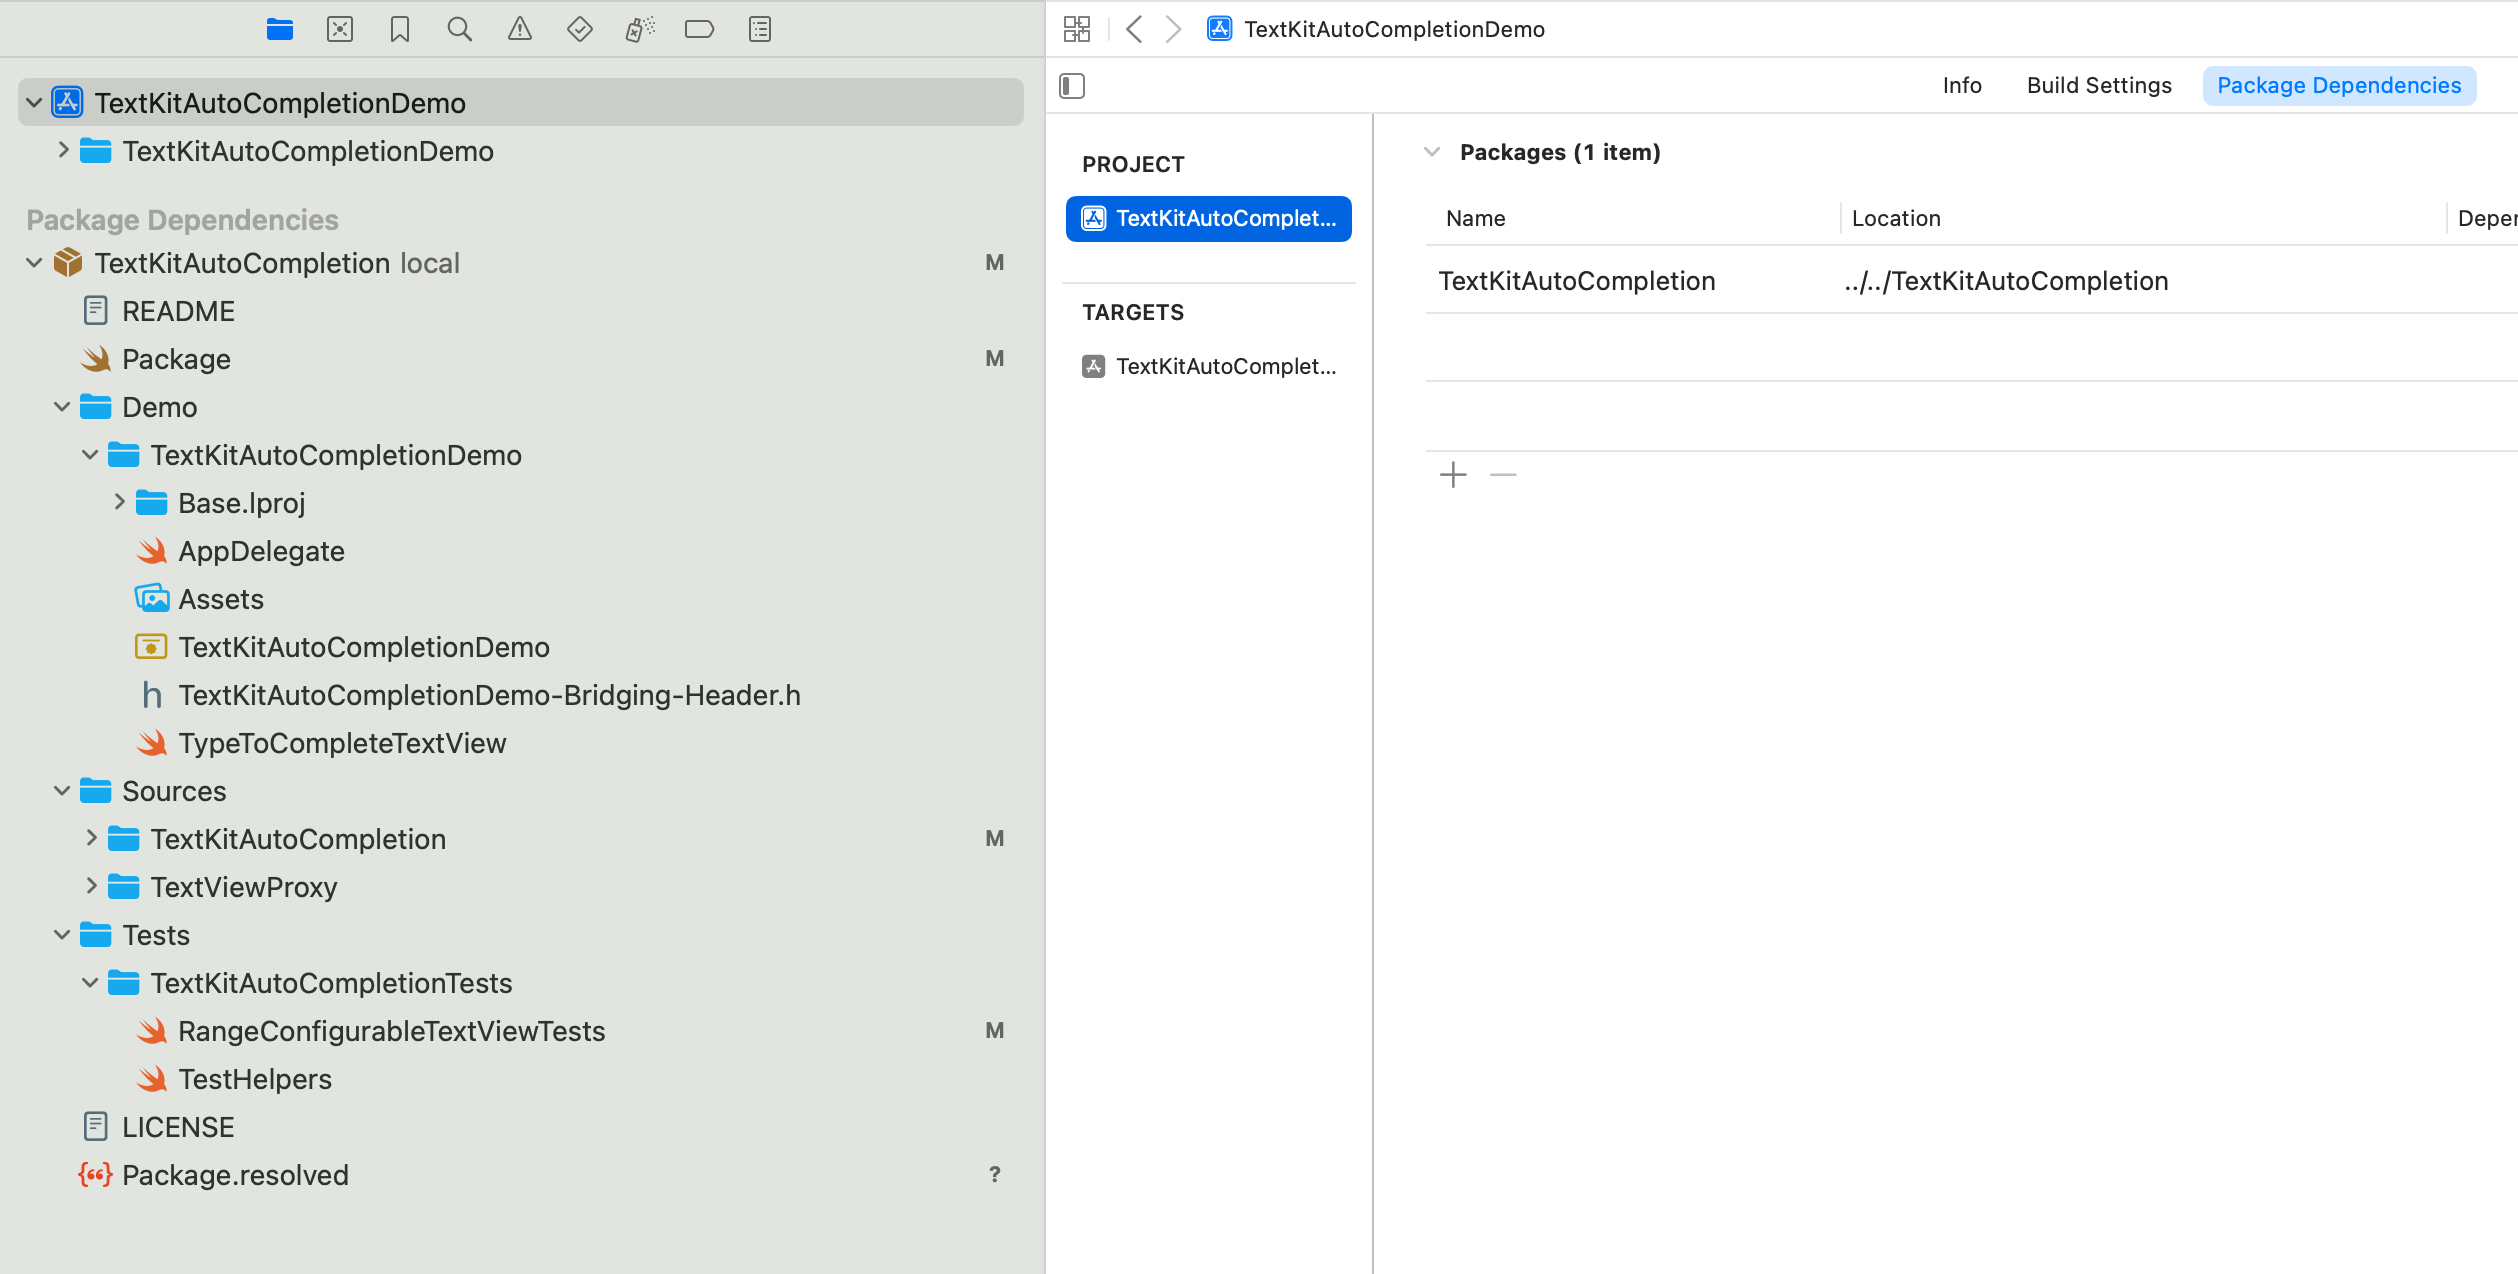The height and width of the screenshot is (1274, 2518).
Task: Sort by the Name column header
Action: (1476, 218)
